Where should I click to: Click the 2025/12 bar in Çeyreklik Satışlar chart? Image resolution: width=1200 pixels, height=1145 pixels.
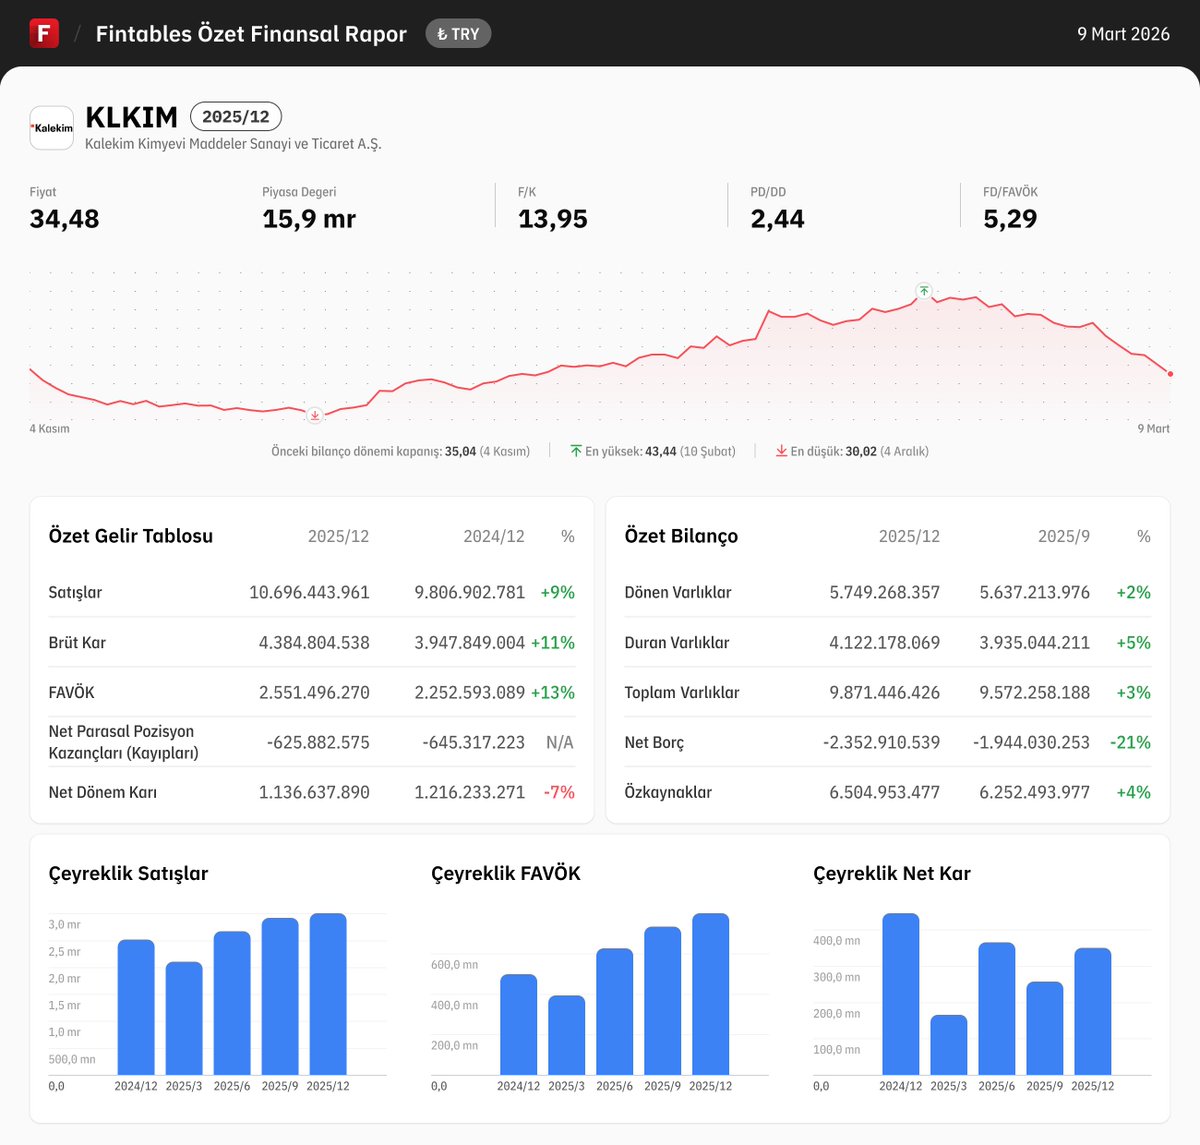click(328, 995)
